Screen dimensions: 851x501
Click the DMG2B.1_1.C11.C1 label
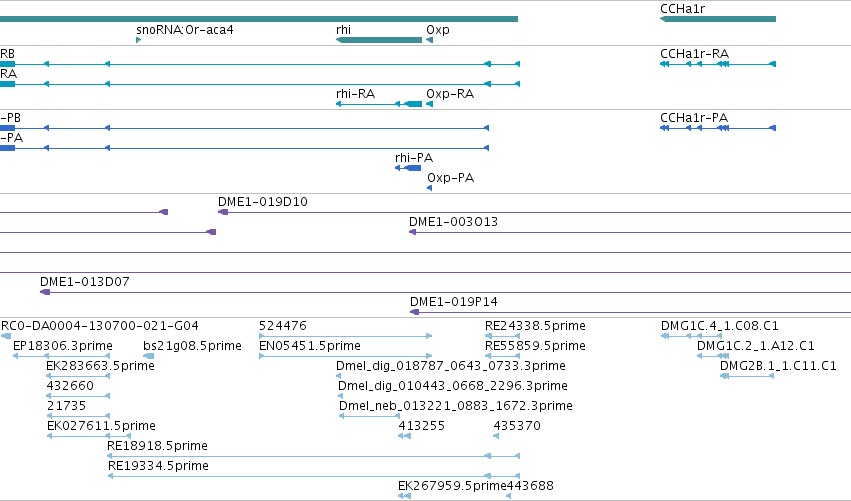point(778,366)
